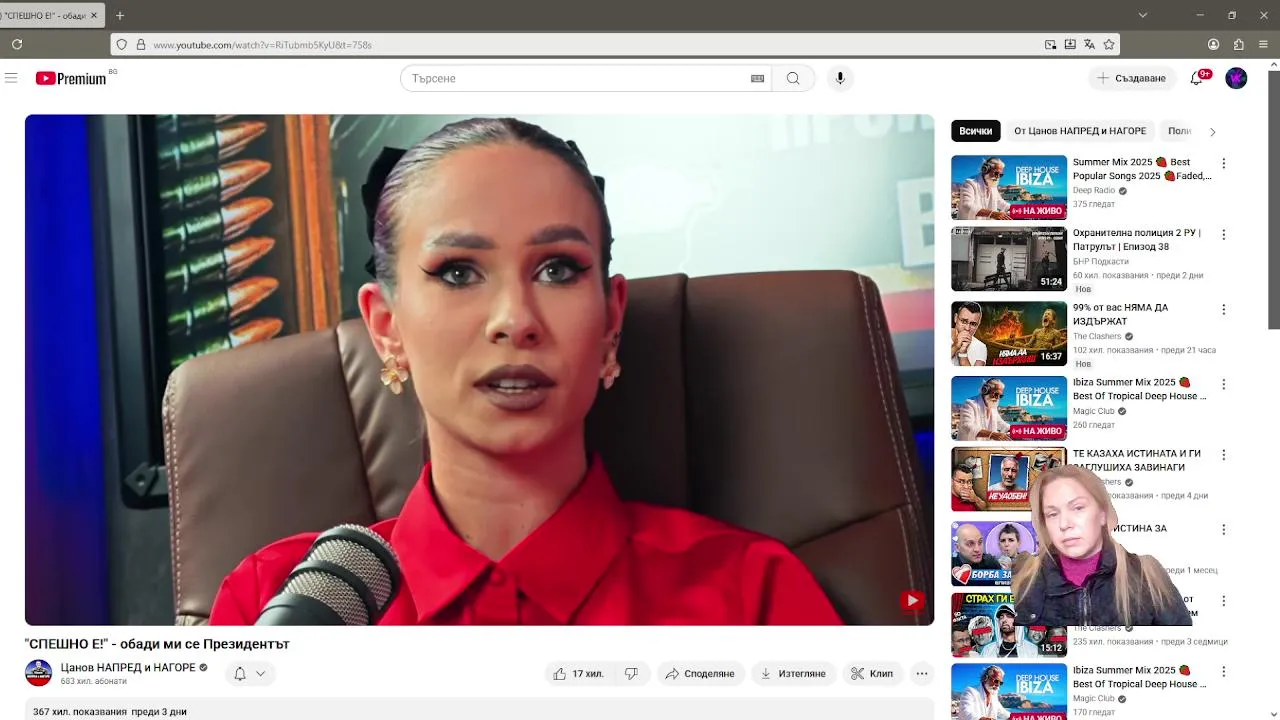Open options for Ibiza Summer Mix 260 гледат video
This screenshot has width=1280, height=720.
pyautogui.click(x=1223, y=384)
